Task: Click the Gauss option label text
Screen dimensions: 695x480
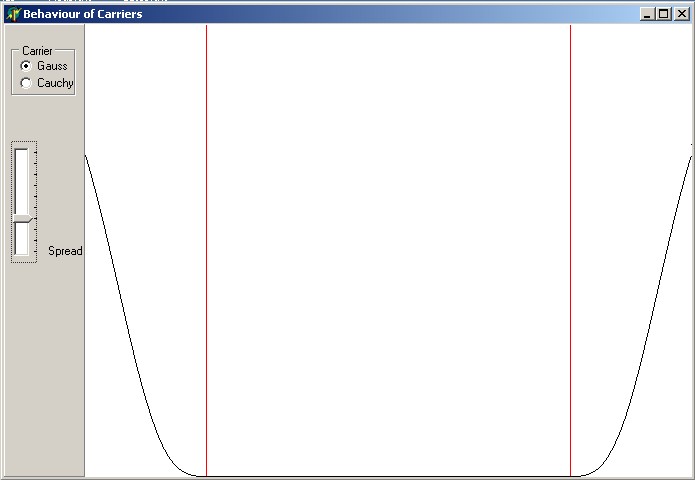Action: 52,66
